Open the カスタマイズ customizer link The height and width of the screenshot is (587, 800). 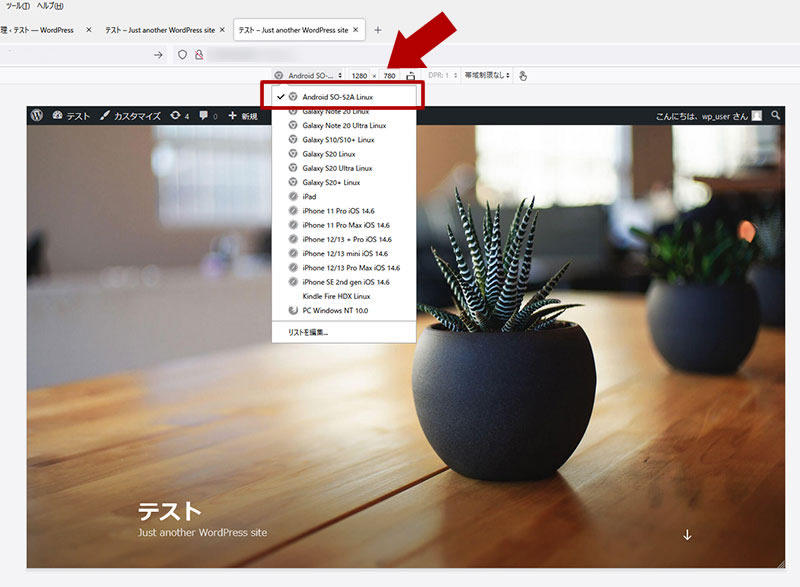pyautogui.click(x=131, y=116)
